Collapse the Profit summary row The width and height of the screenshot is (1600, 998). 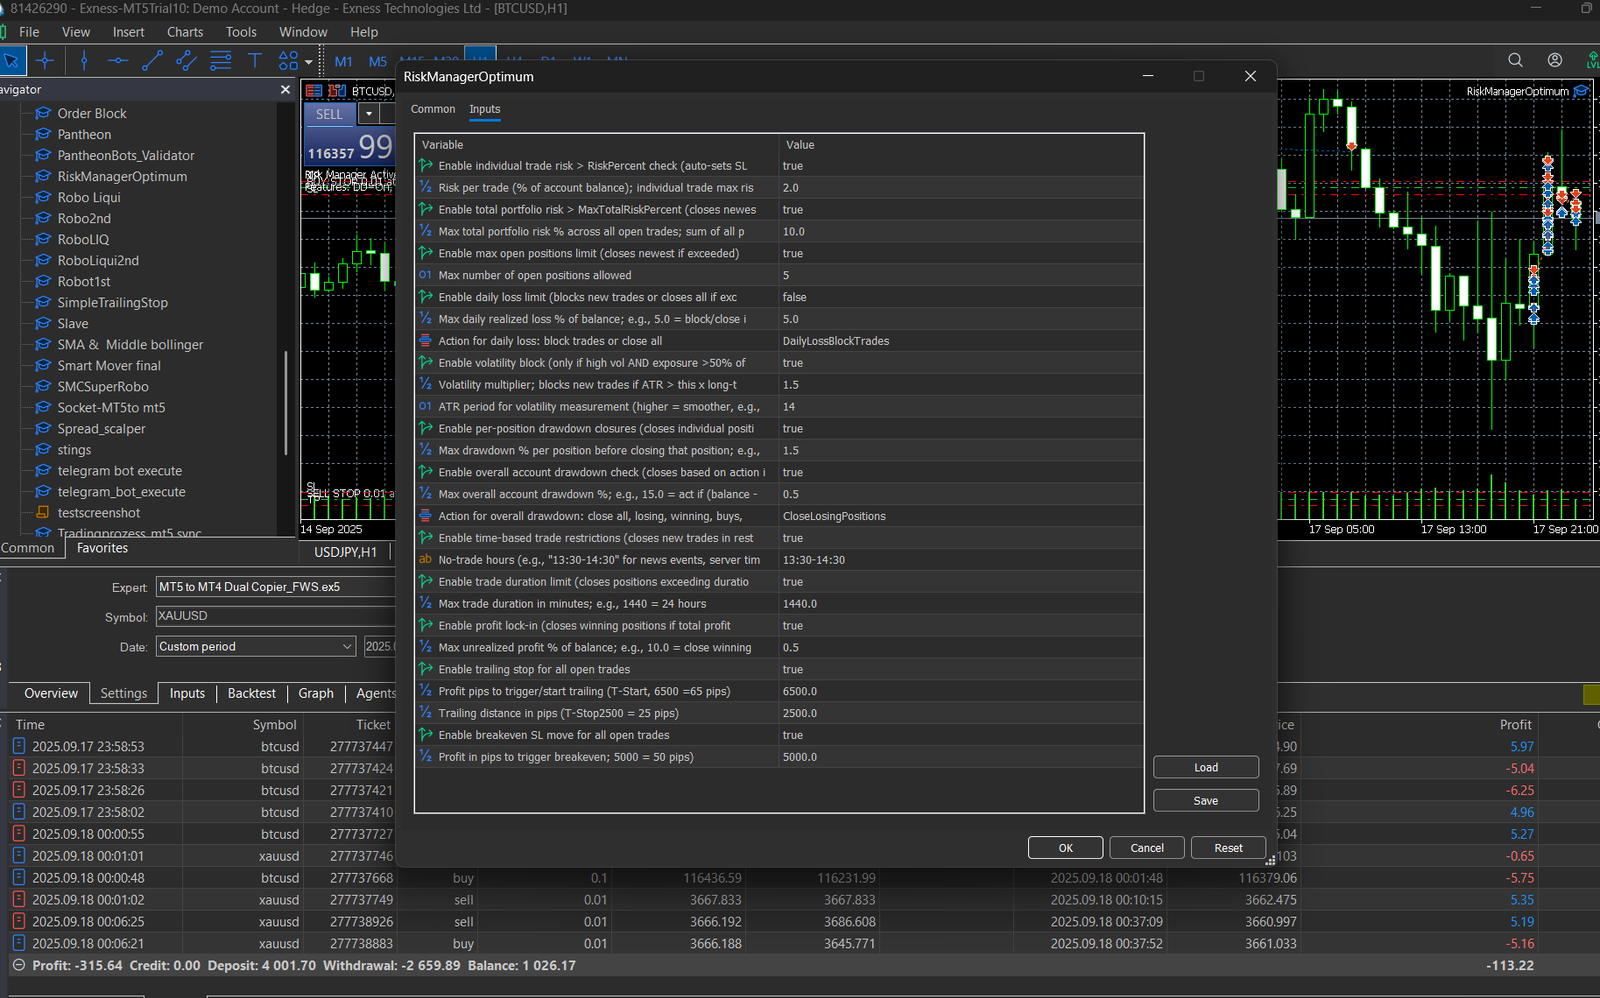[x=18, y=966]
